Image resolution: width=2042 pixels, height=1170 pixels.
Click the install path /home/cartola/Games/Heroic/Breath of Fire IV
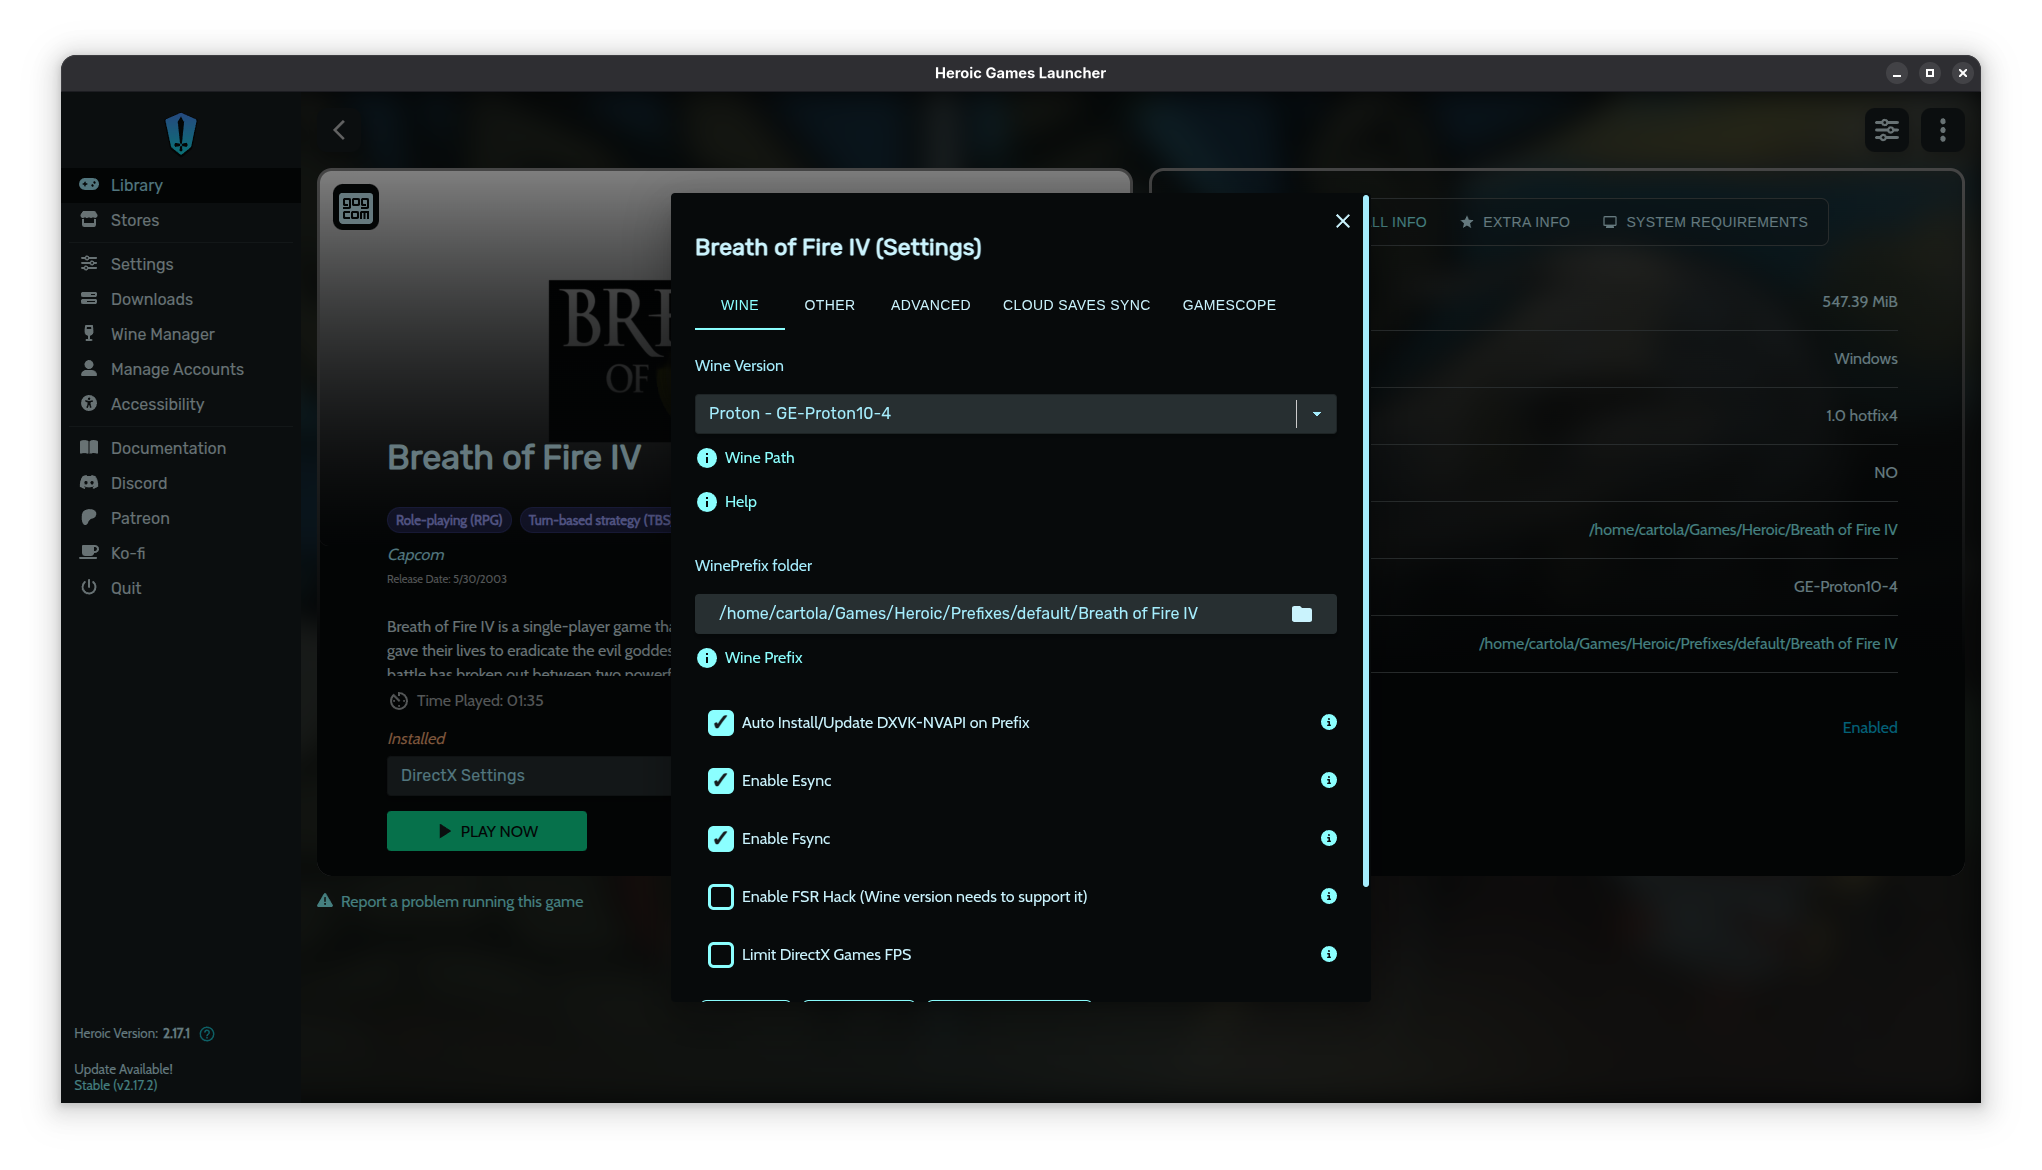coord(1743,530)
